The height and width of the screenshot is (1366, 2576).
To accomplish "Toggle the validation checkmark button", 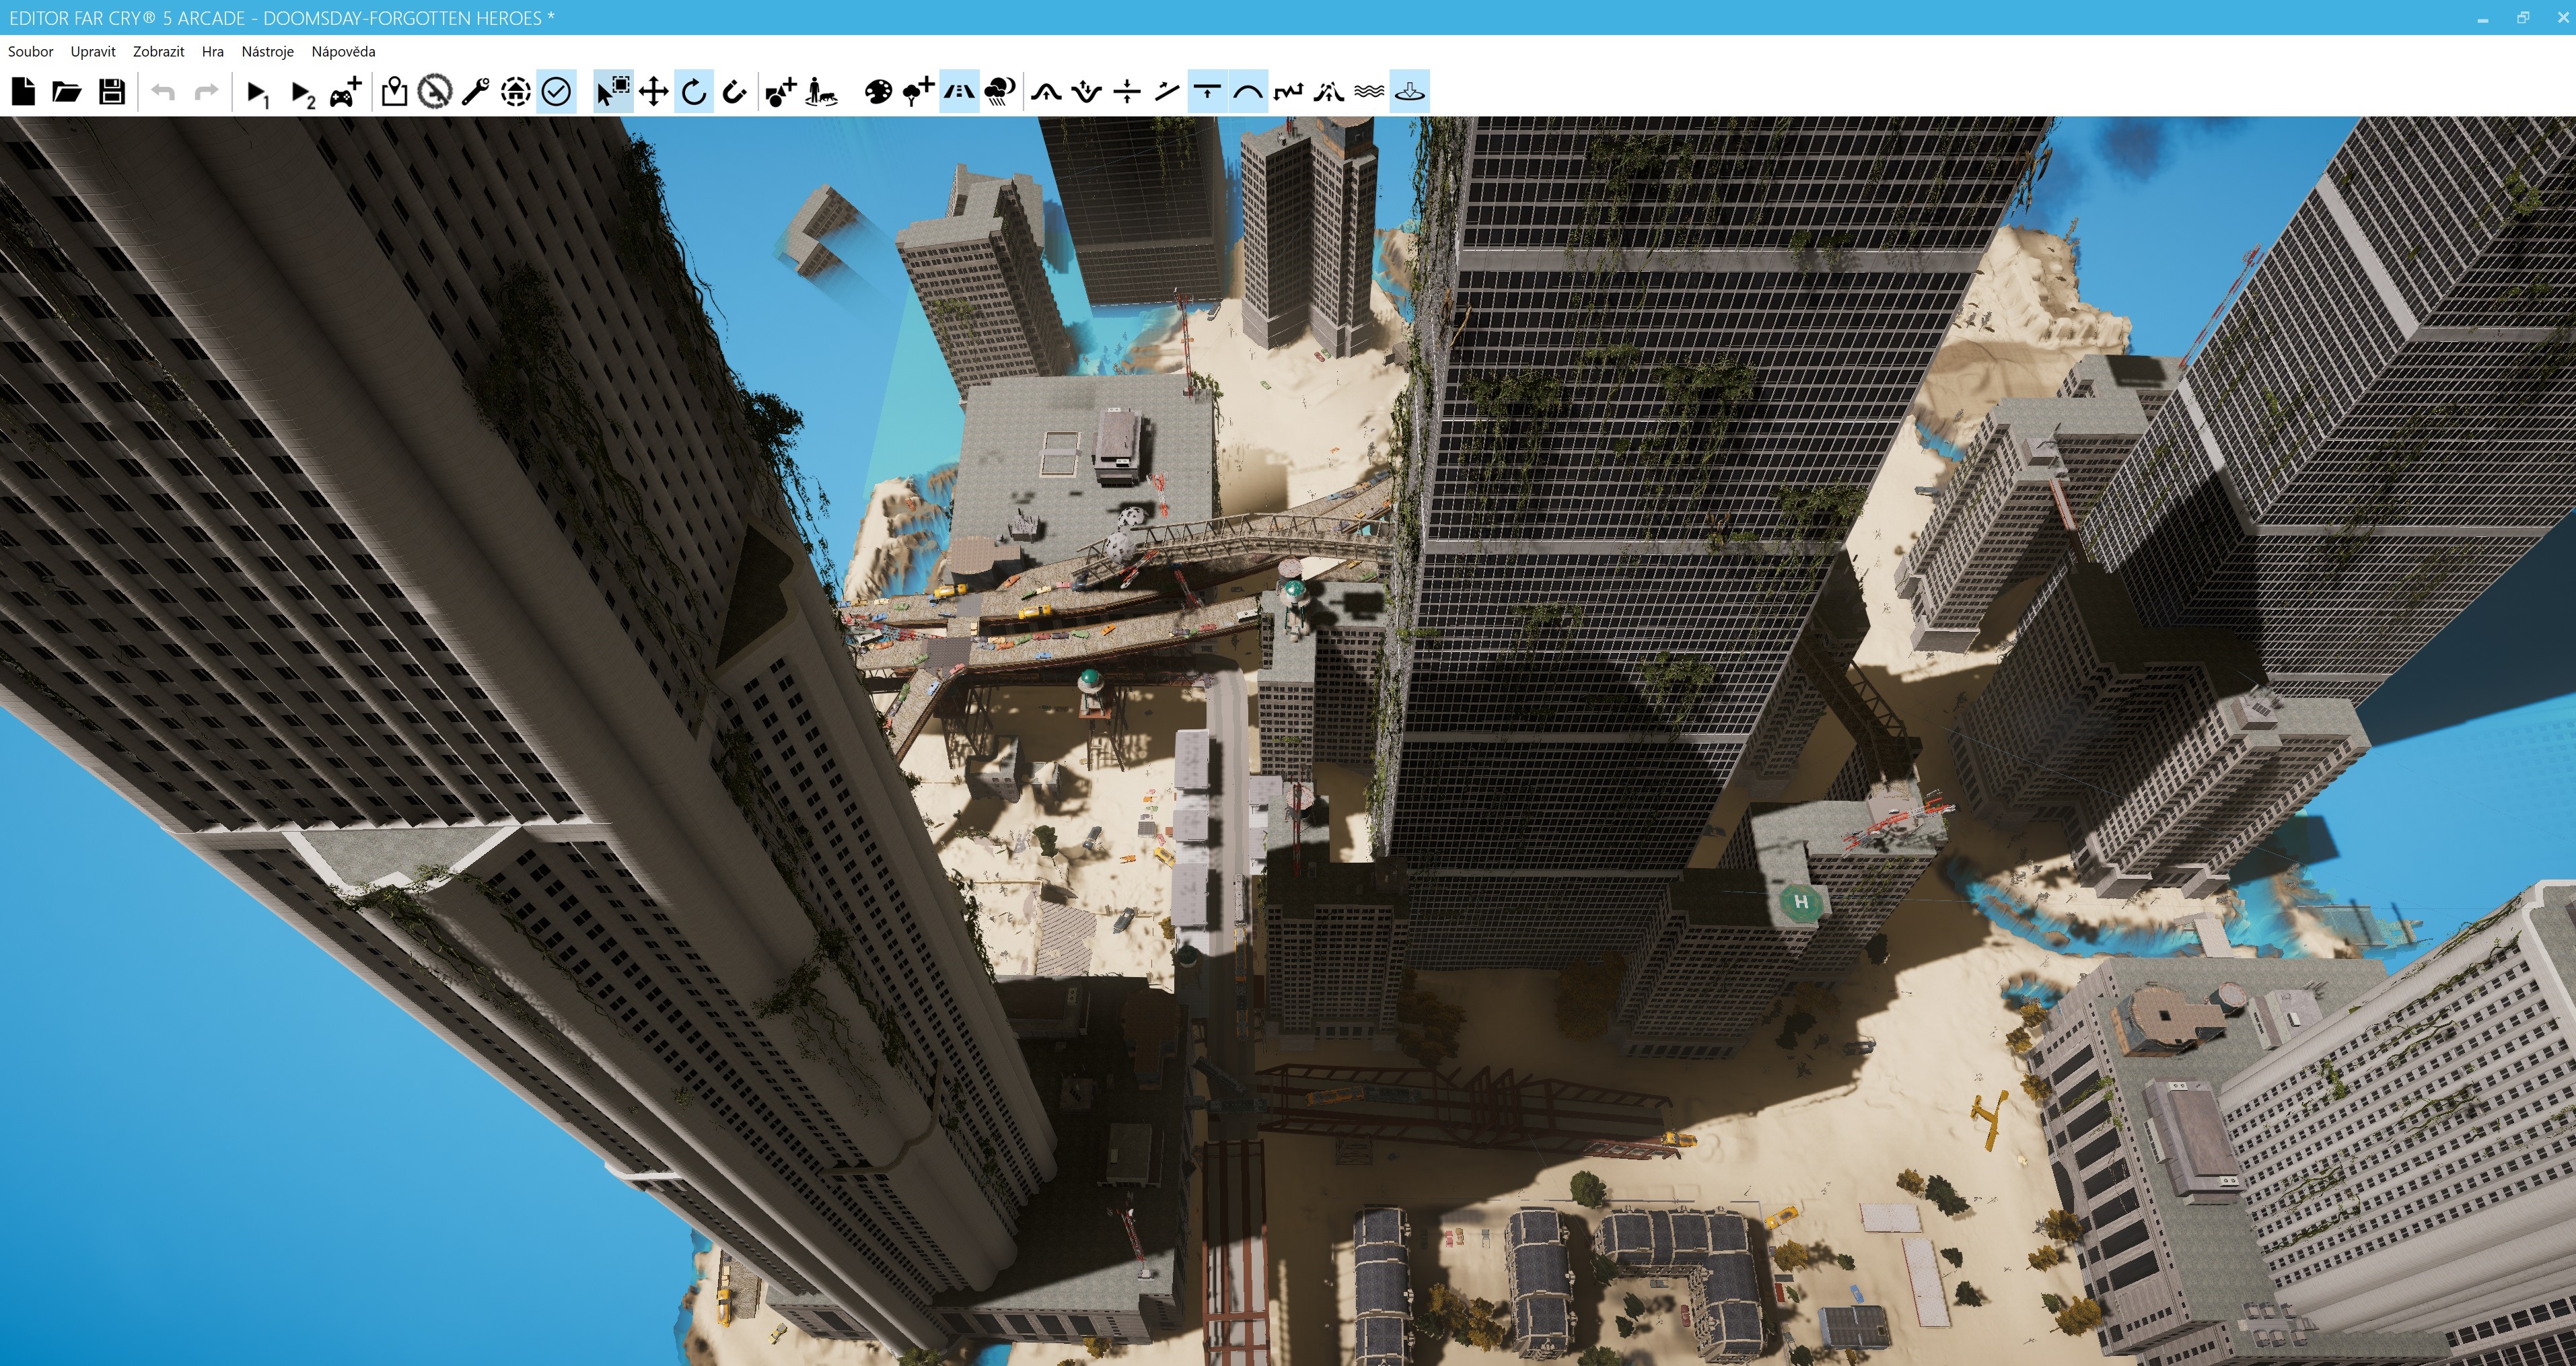I will 556,92.
